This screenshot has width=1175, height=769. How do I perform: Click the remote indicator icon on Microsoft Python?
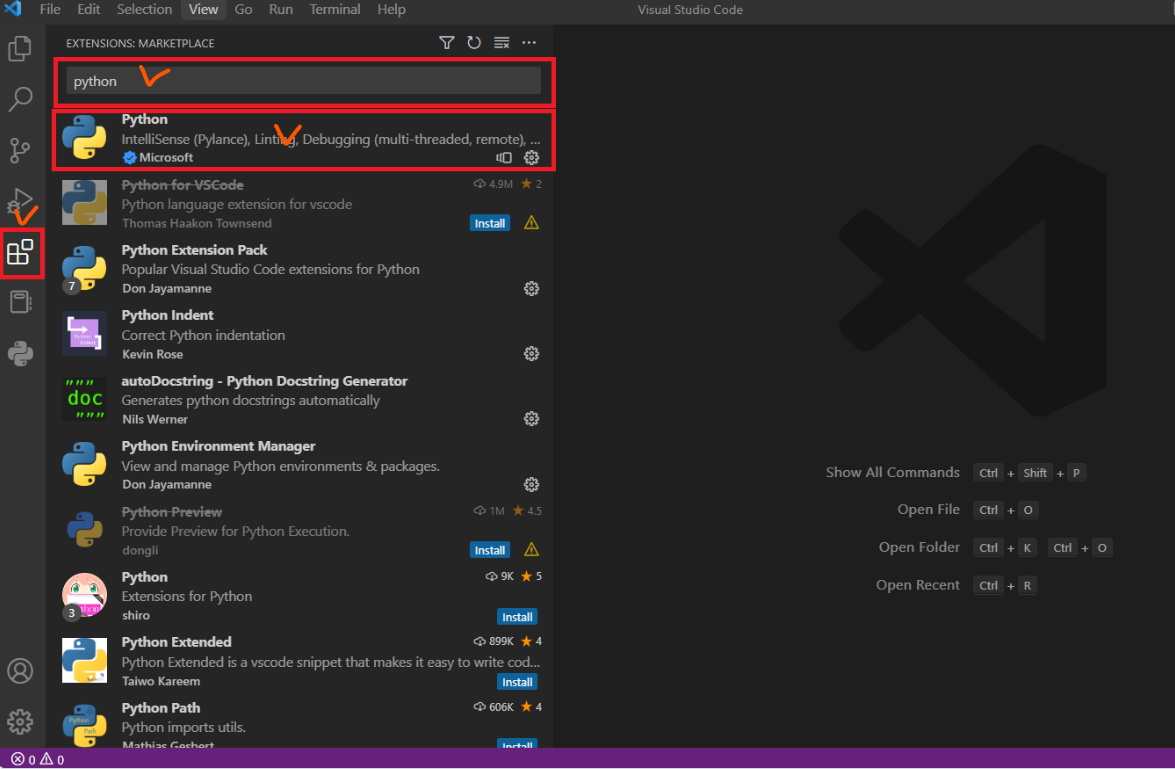pos(504,157)
